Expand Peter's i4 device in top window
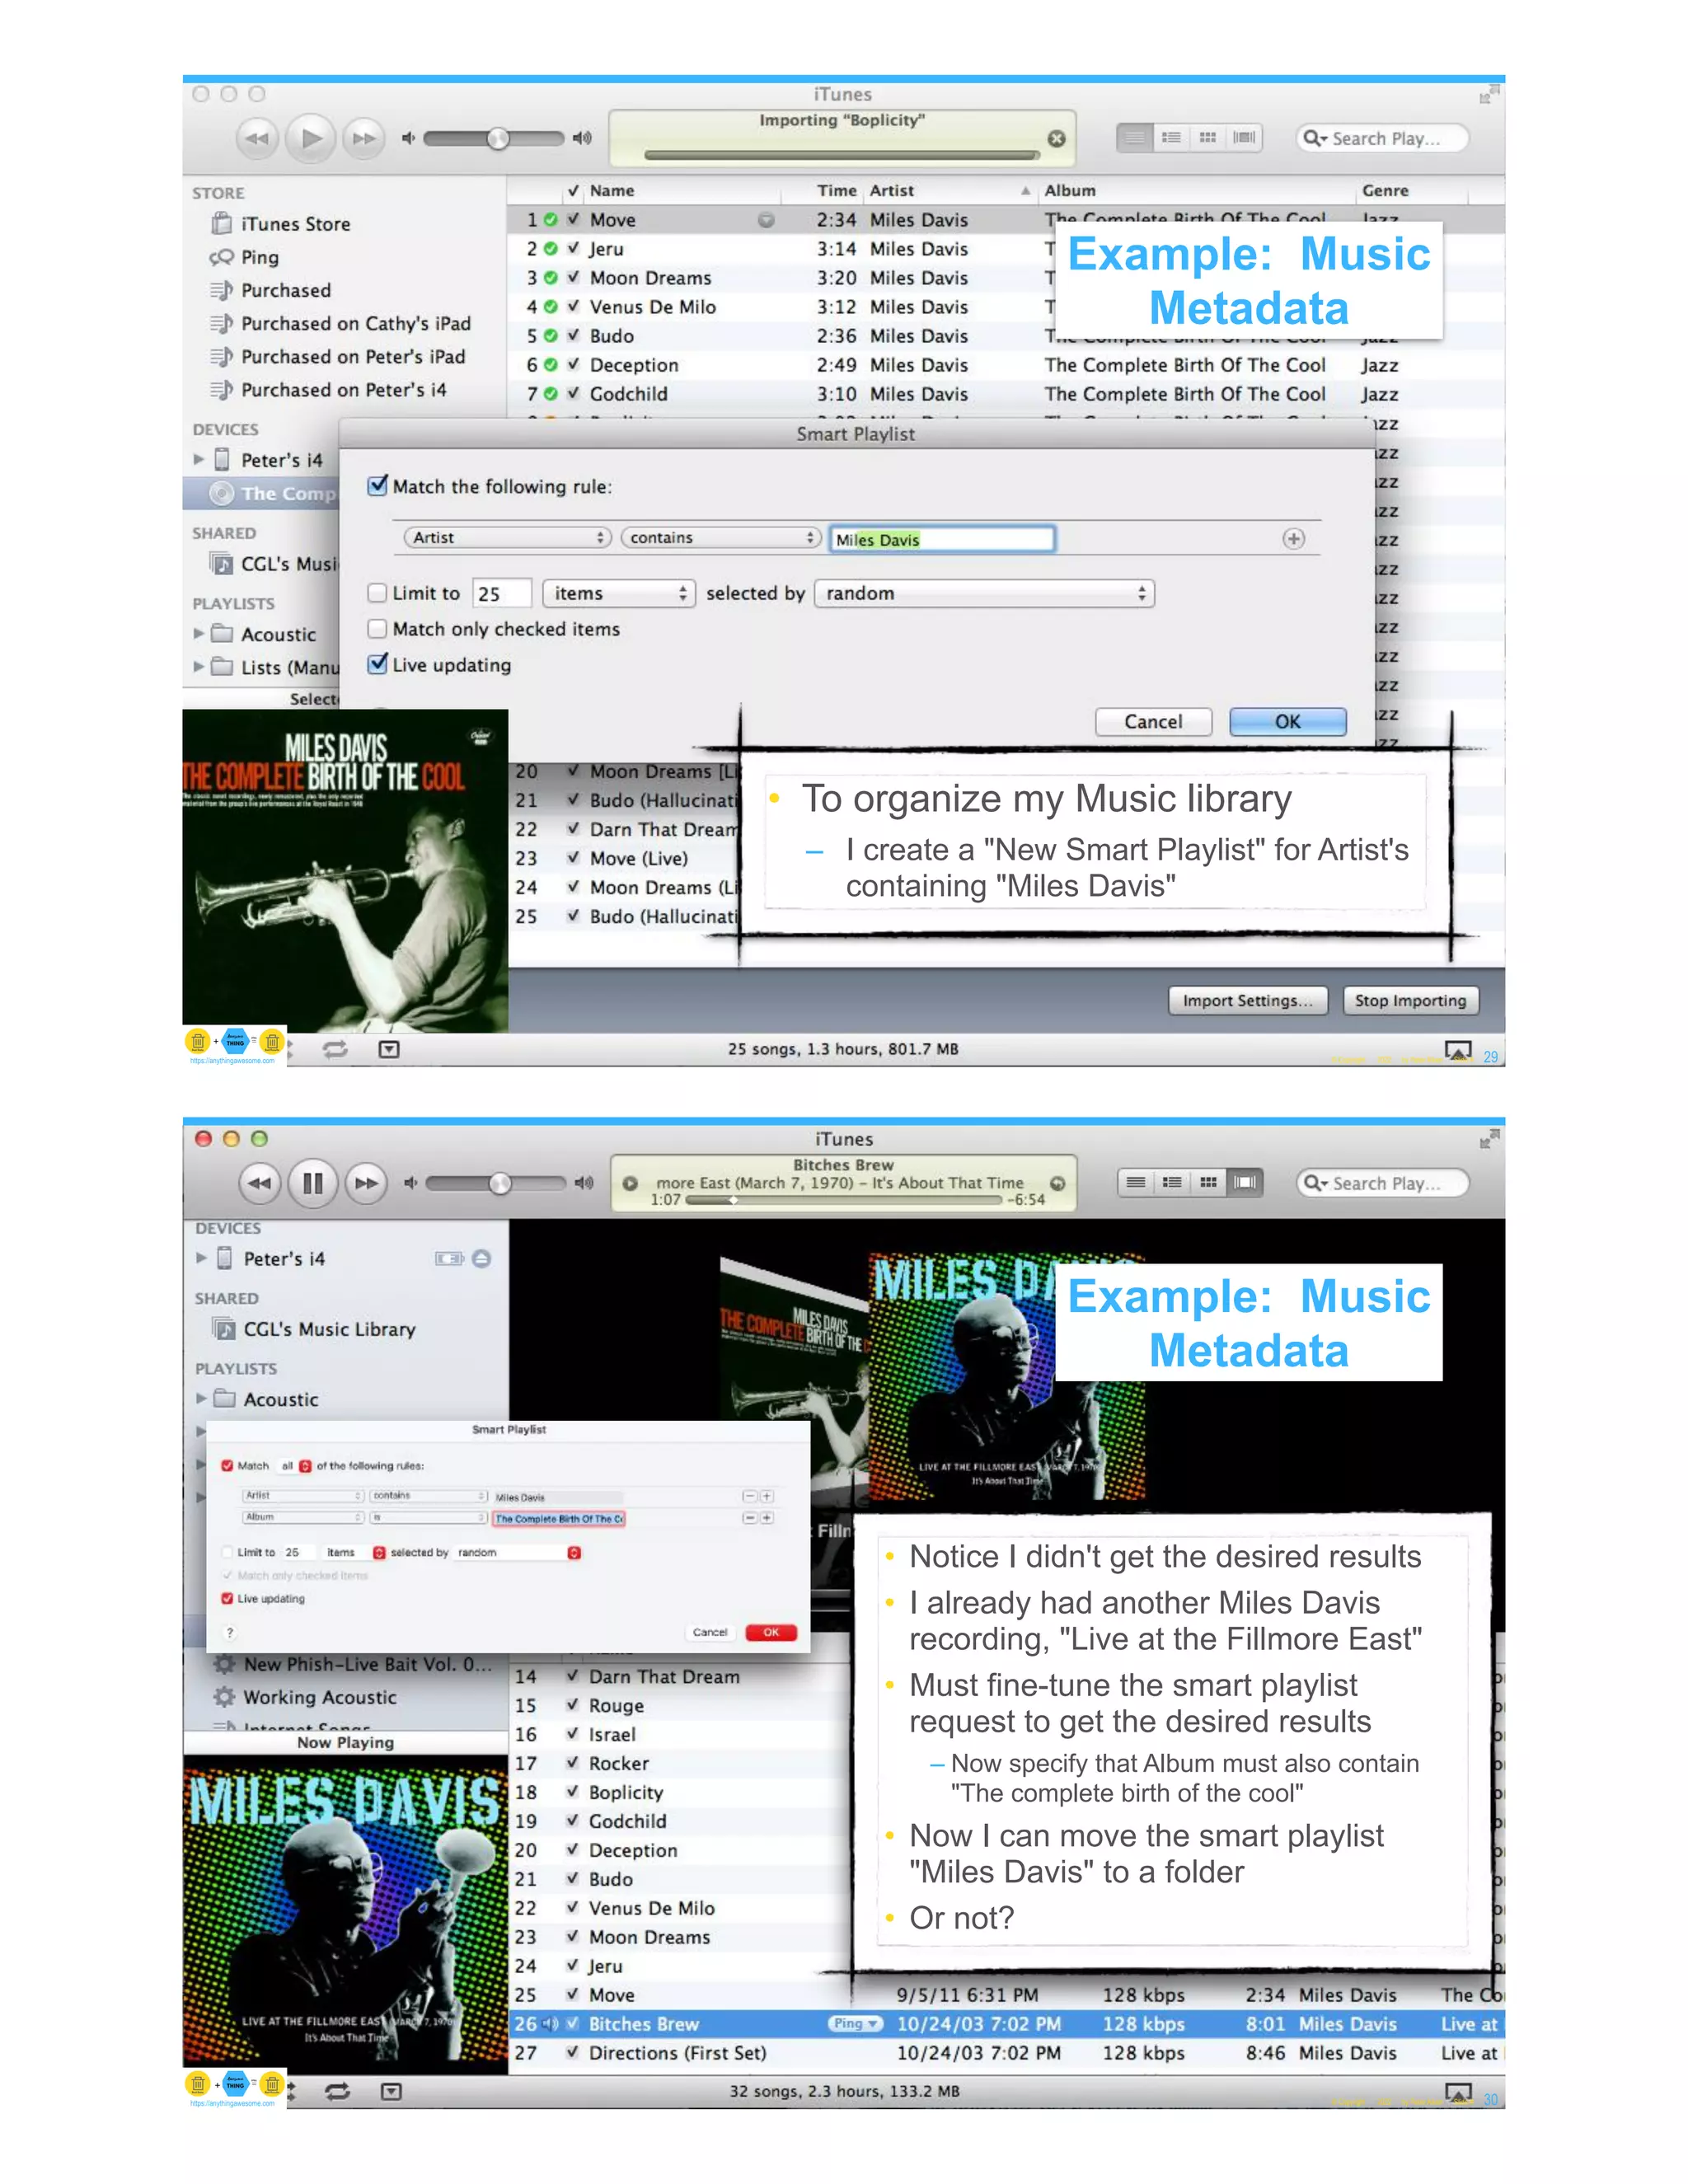The height and width of the screenshot is (2184, 1688). point(198,459)
